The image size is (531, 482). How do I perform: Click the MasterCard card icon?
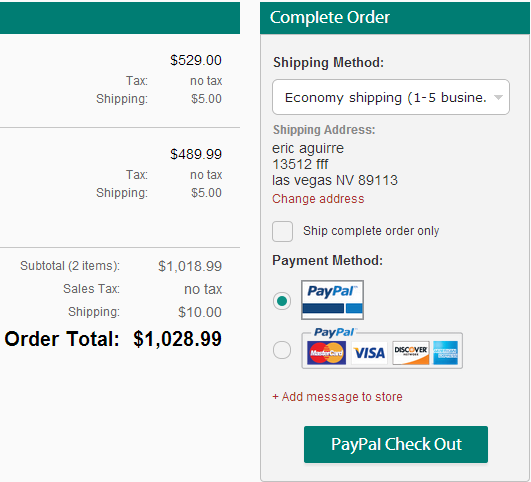coord(326,353)
